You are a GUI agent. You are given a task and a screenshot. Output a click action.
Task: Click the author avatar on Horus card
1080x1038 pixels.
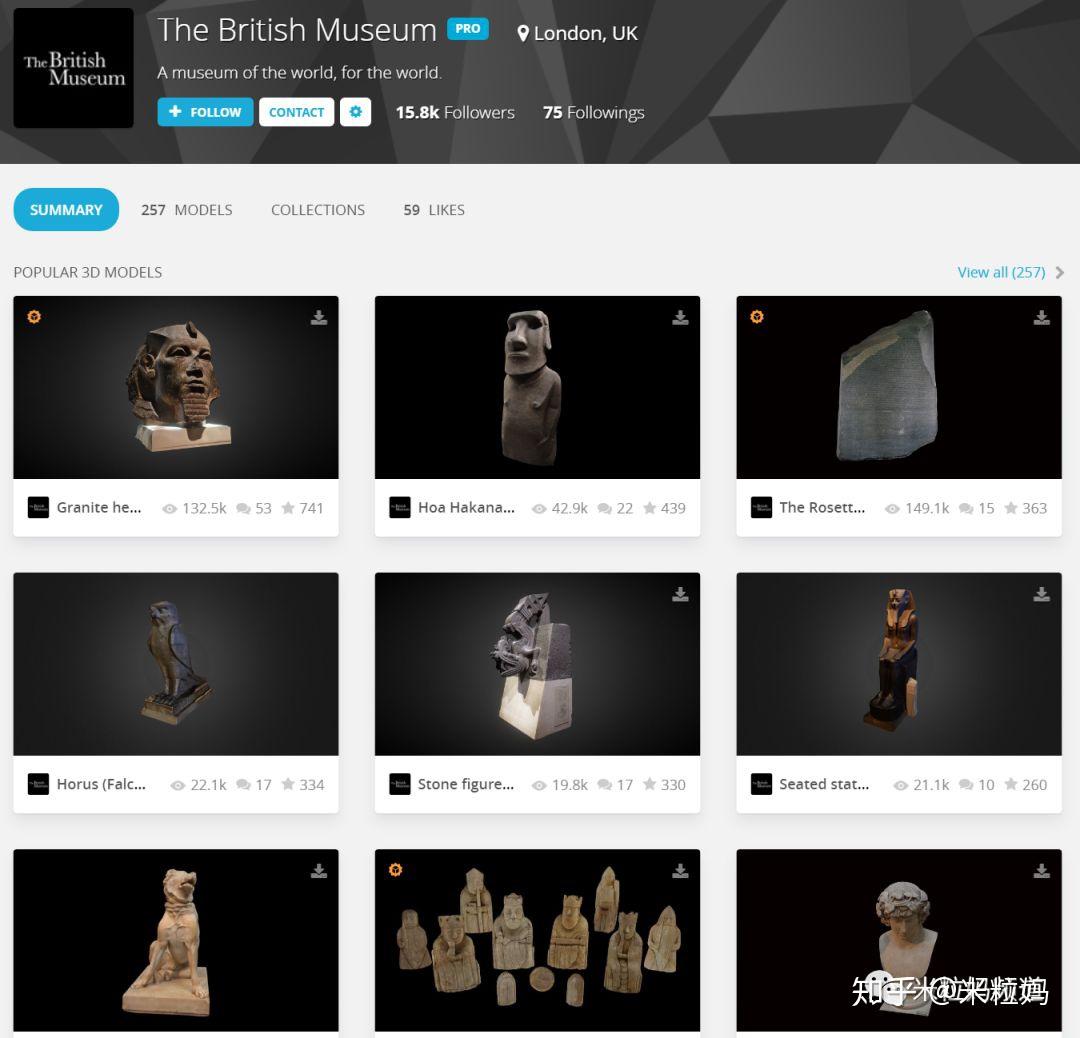[x=38, y=784]
